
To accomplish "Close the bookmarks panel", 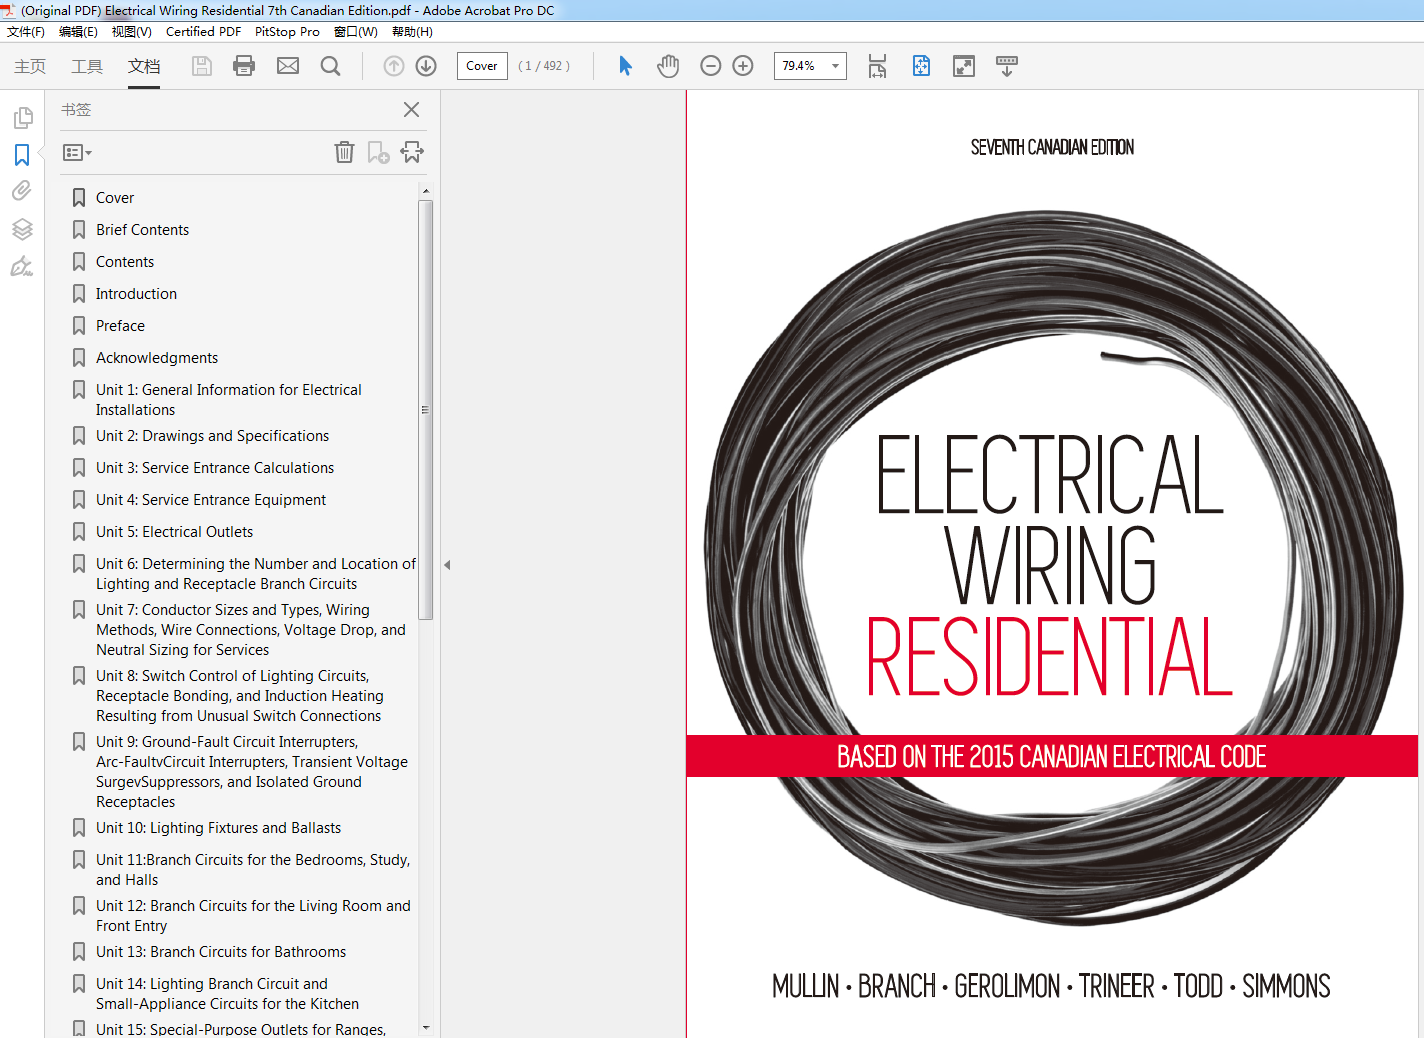I will coord(411,109).
